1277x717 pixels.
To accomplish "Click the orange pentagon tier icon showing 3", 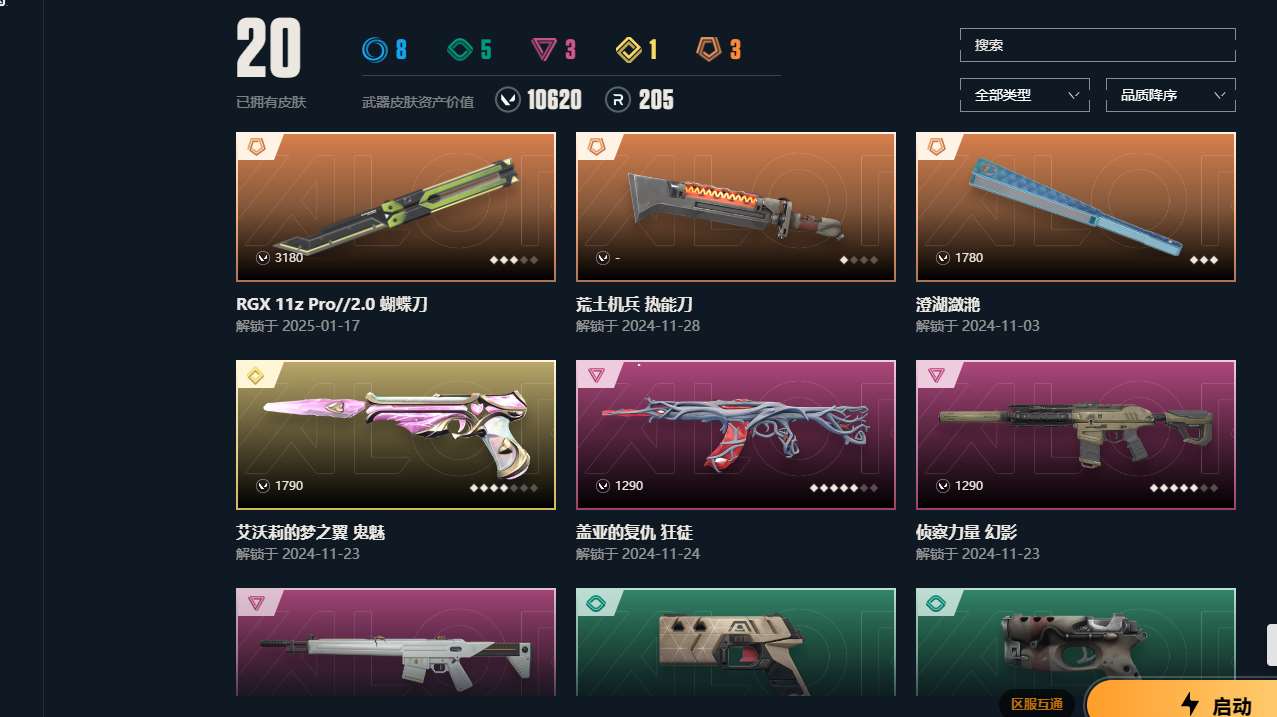I will (x=709, y=49).
